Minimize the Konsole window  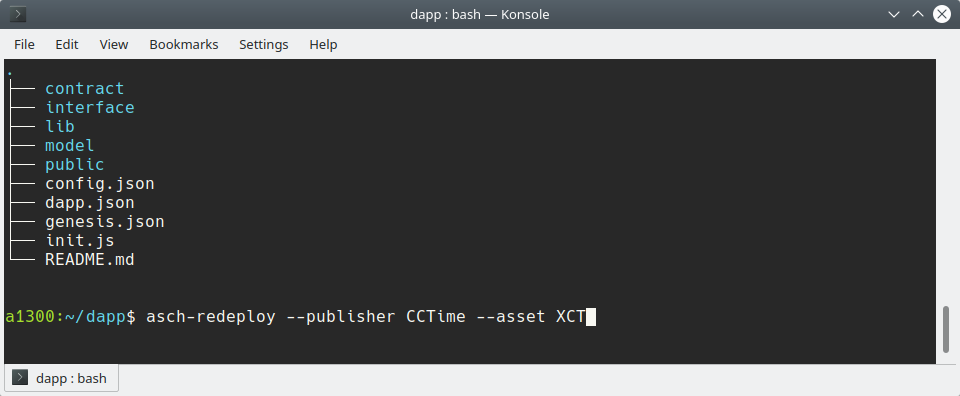pyautogui.click(x=893, y=14)
